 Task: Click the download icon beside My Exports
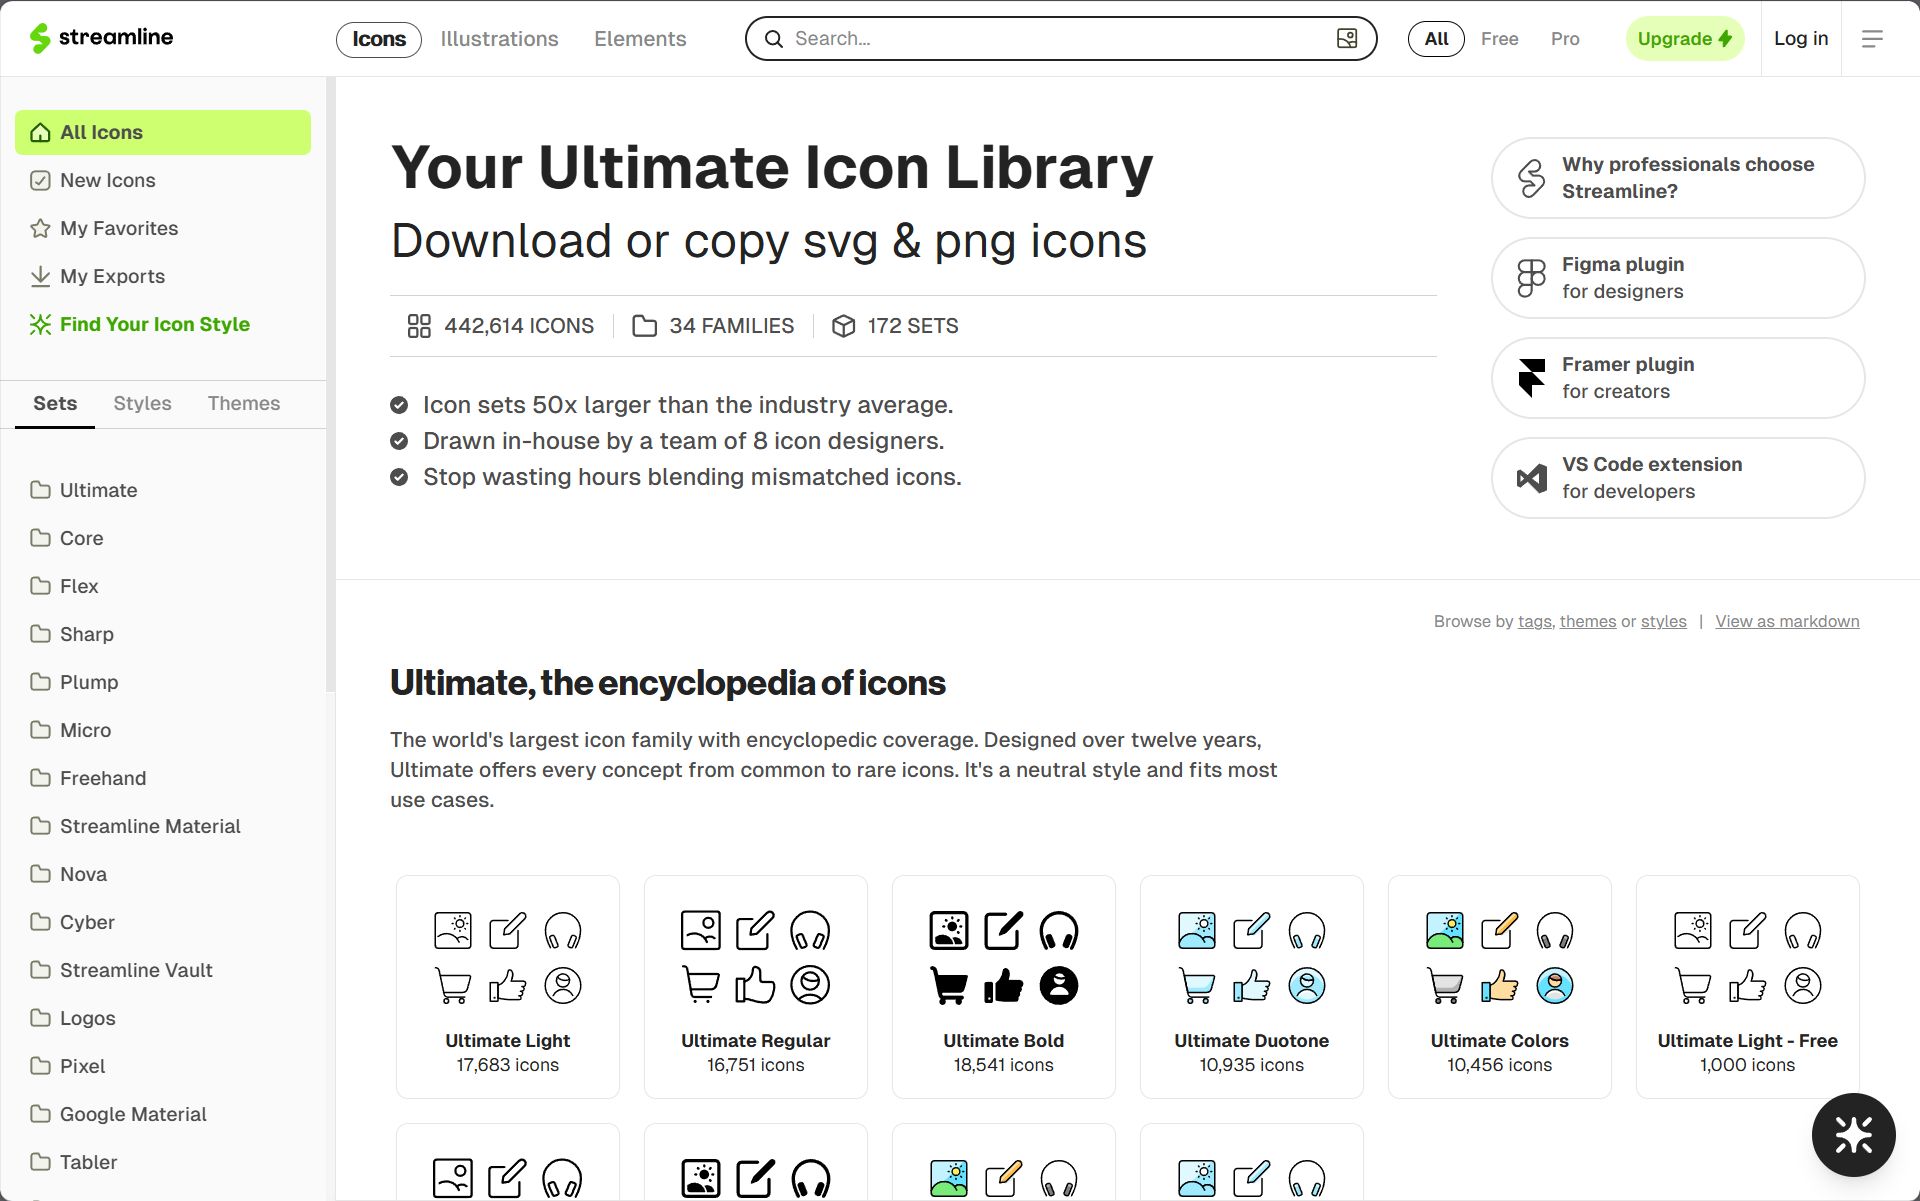40,276
